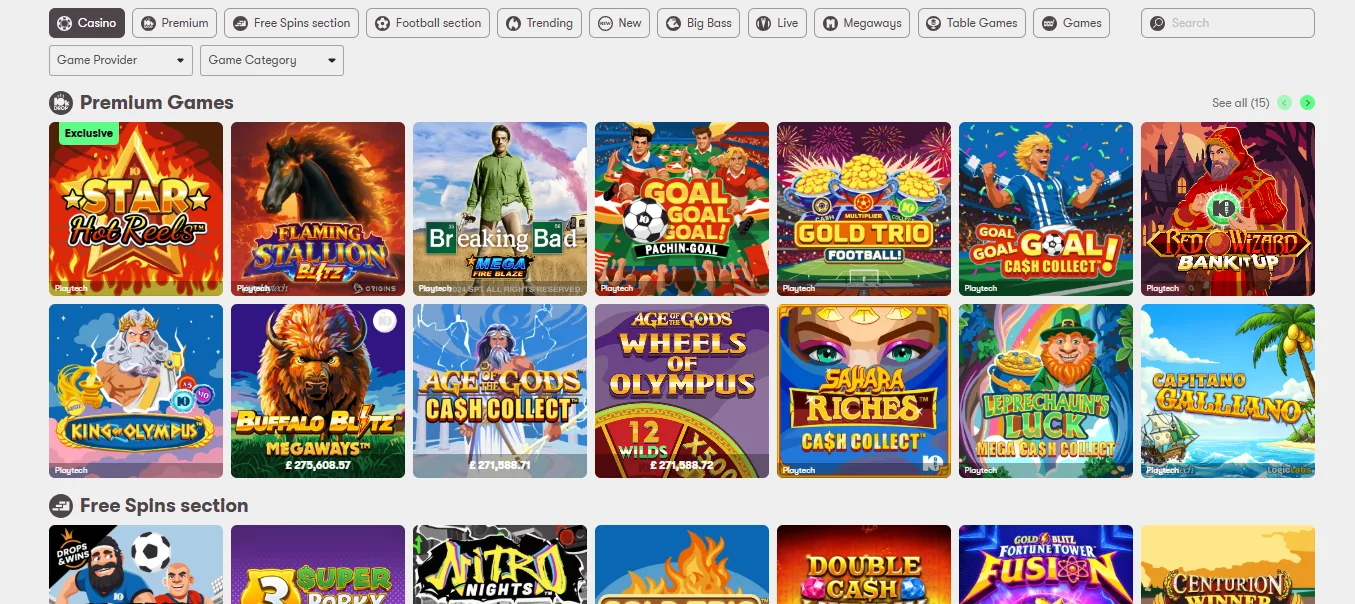Open the Live tab
The image size is (1355, 604).
click(777, 23)
